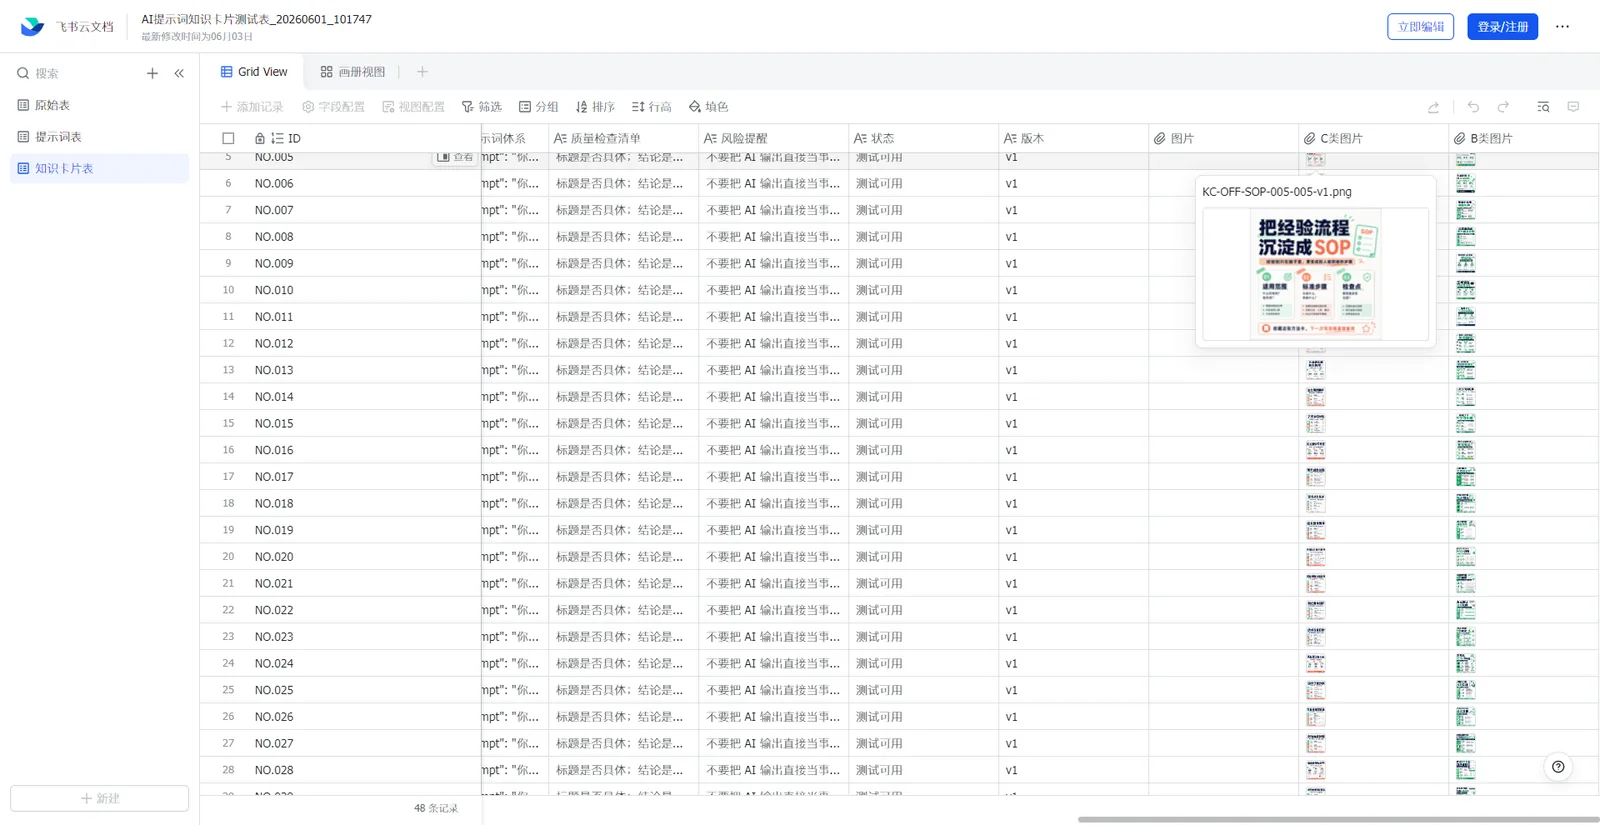Open the three-dot more menu
The image size is (1600, 825).
1562,27
